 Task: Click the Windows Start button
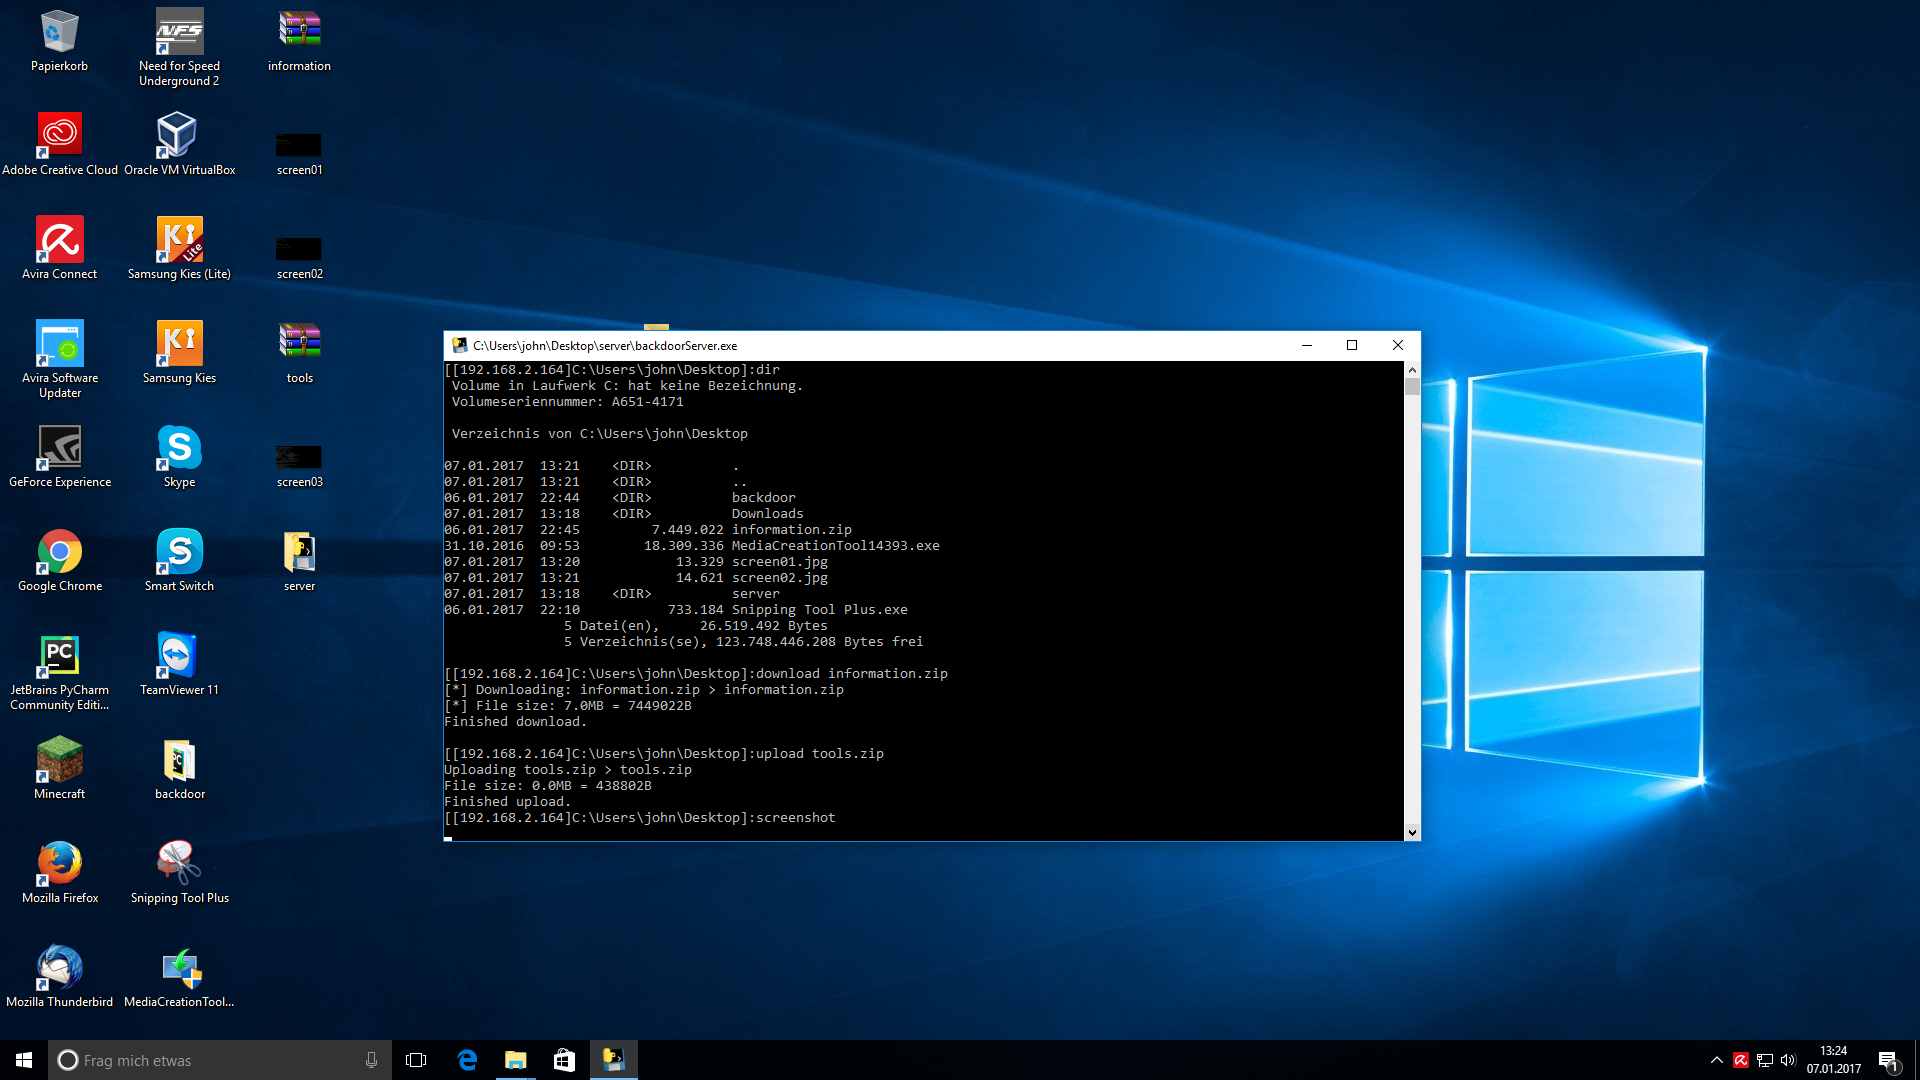tap(24, 1060)
